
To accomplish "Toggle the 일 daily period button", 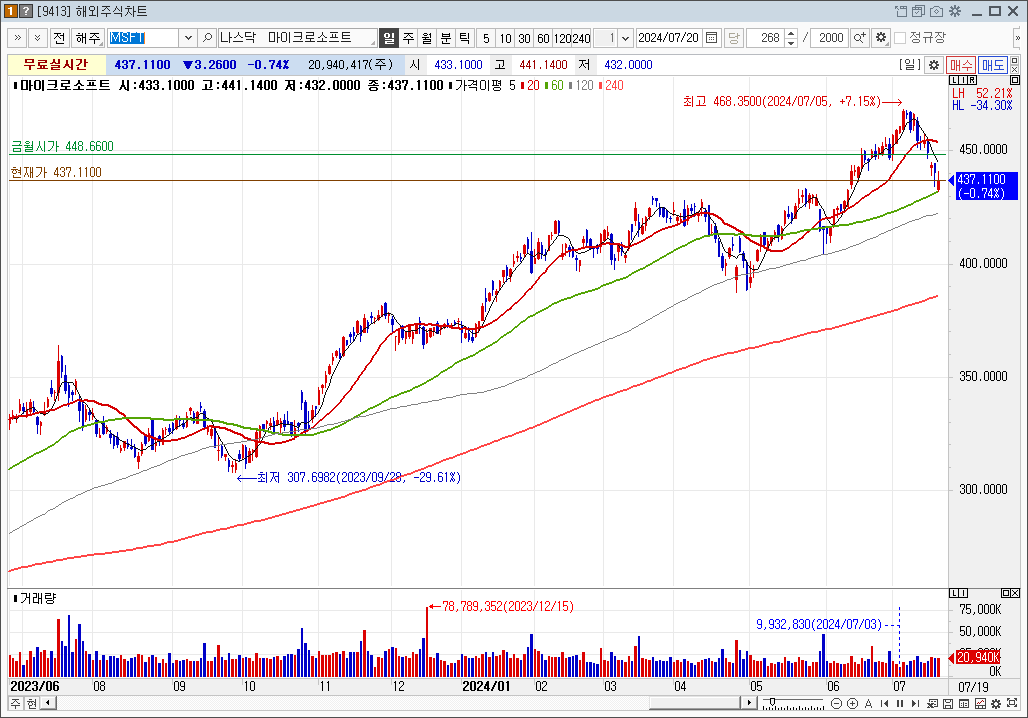I will coord(389,38).
